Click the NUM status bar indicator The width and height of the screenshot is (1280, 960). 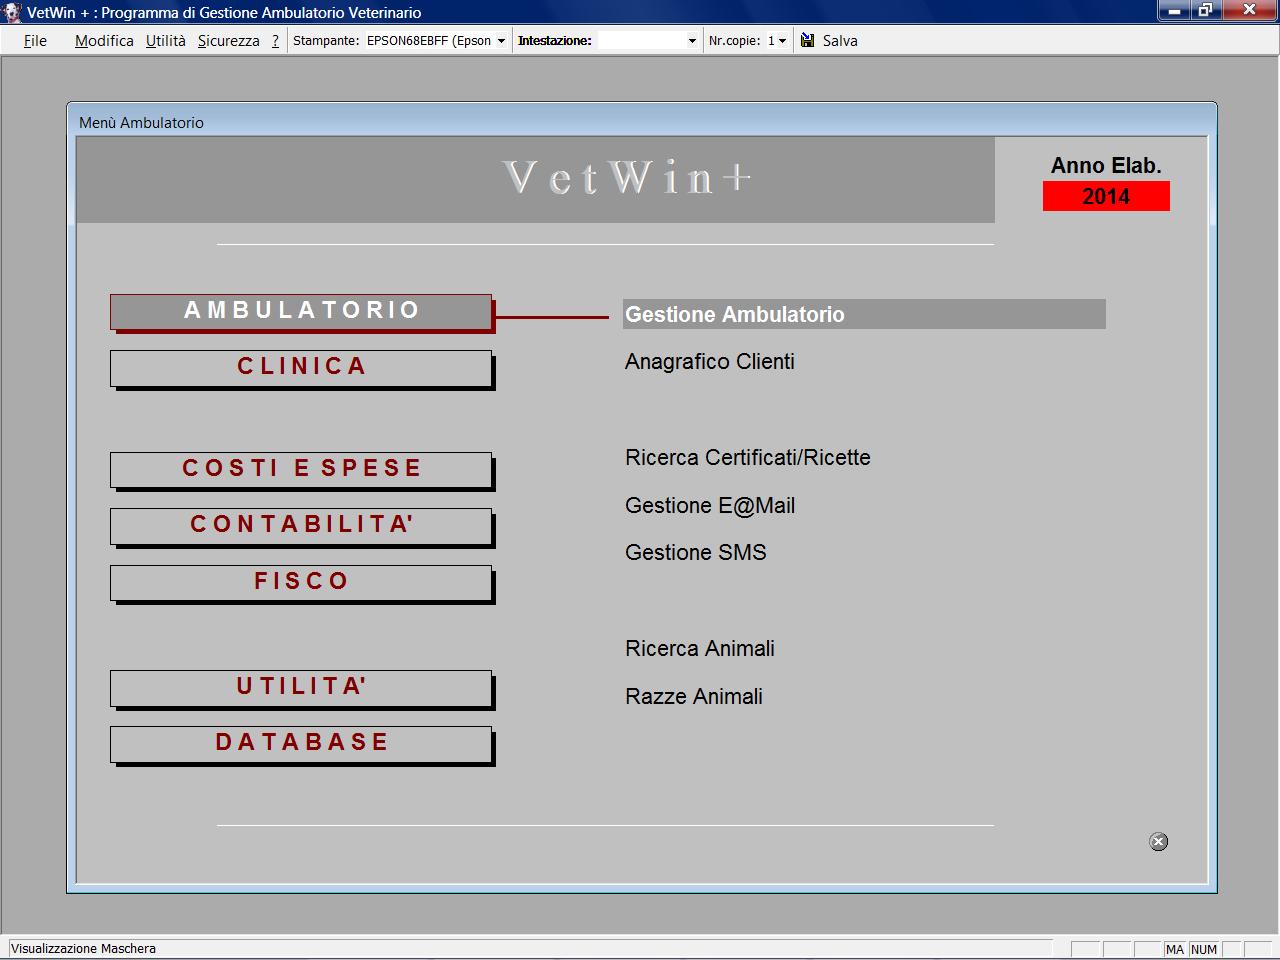(1204, 949)
